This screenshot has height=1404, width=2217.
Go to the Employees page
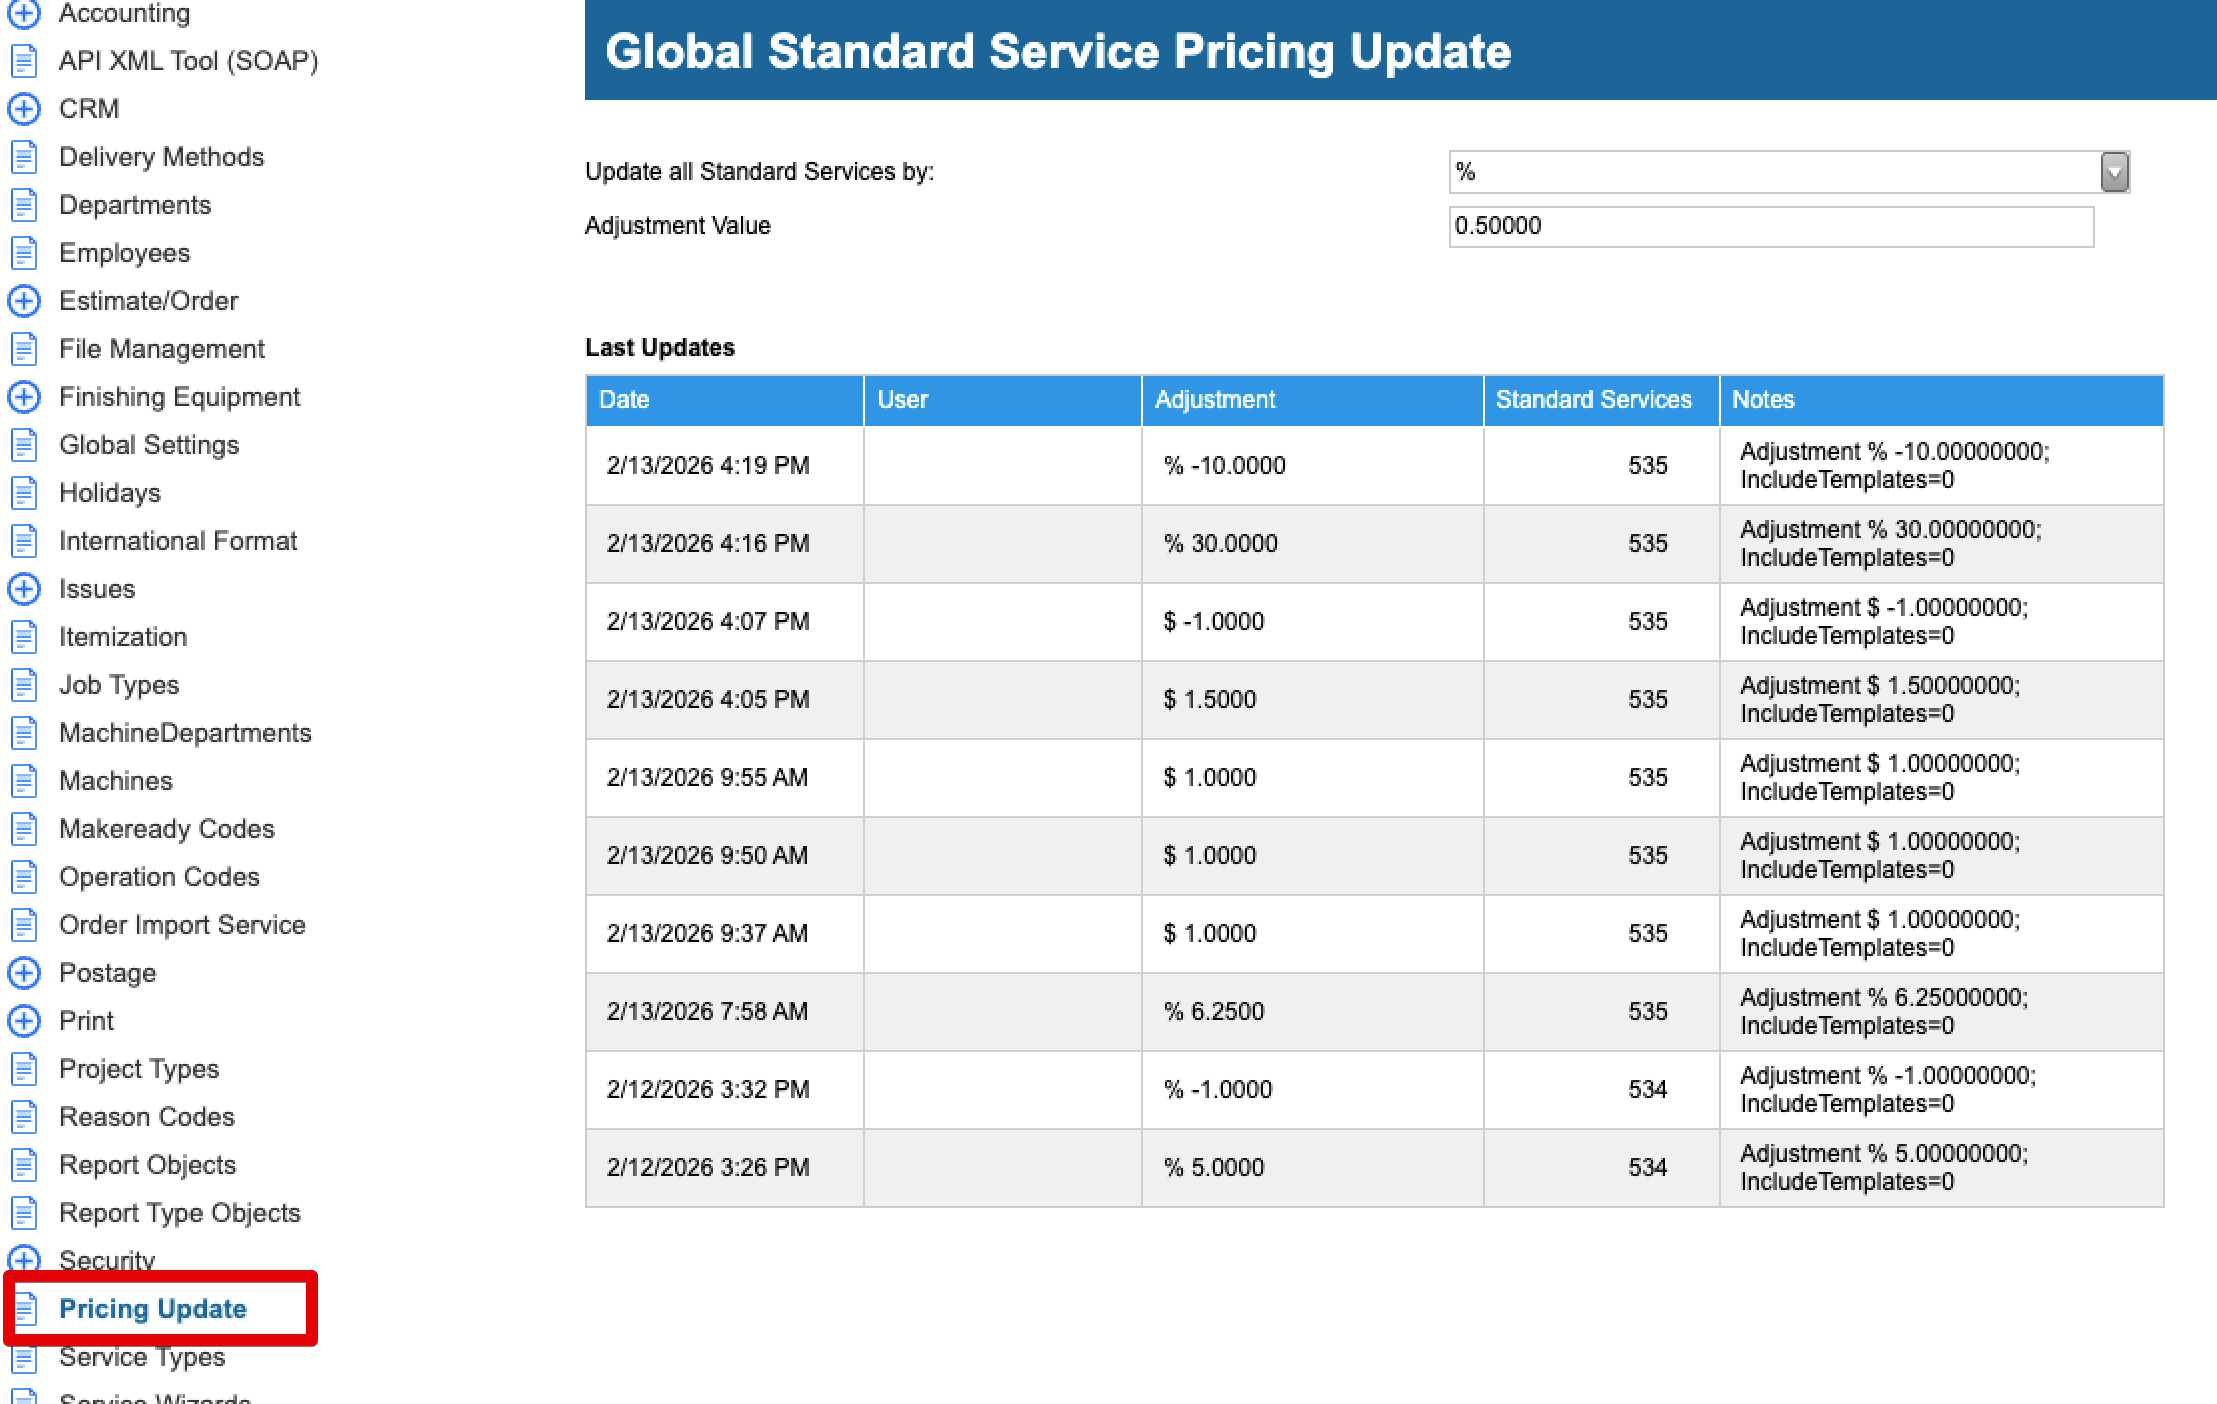point(124,253)
